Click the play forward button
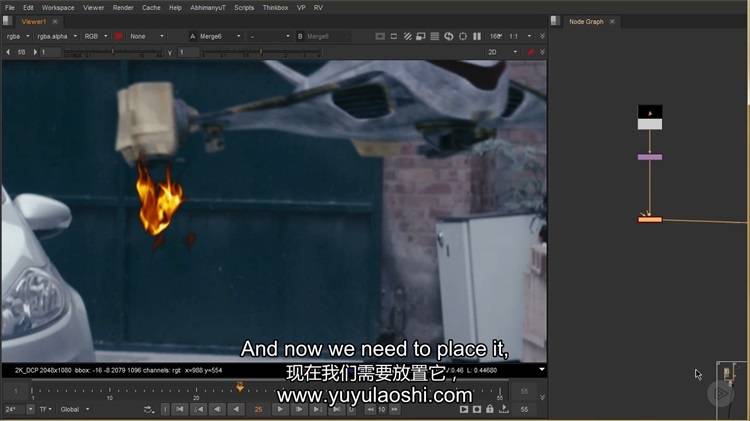750x421 pixels. (278, 409)
